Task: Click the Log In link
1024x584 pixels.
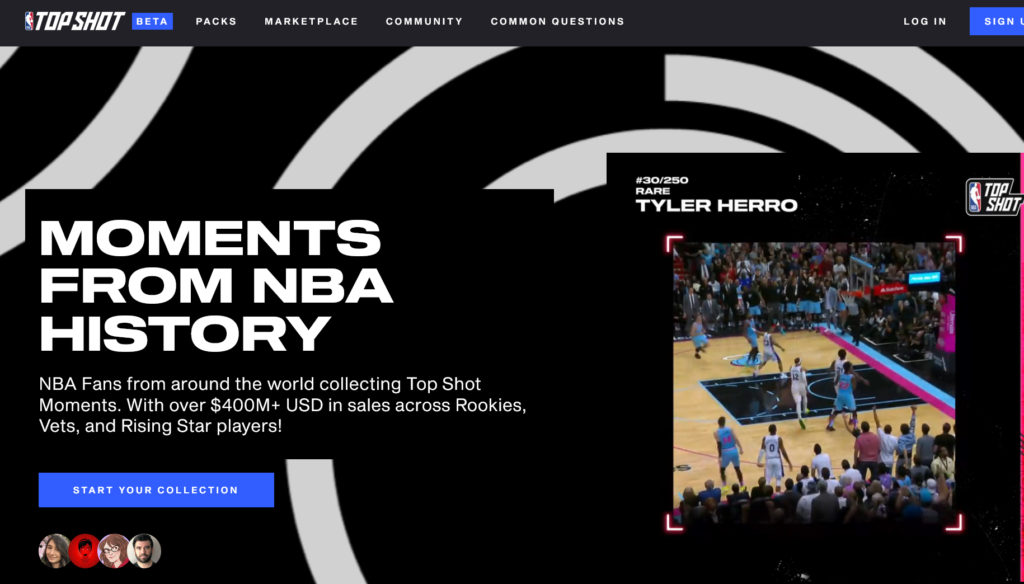Action: point(925,22)
